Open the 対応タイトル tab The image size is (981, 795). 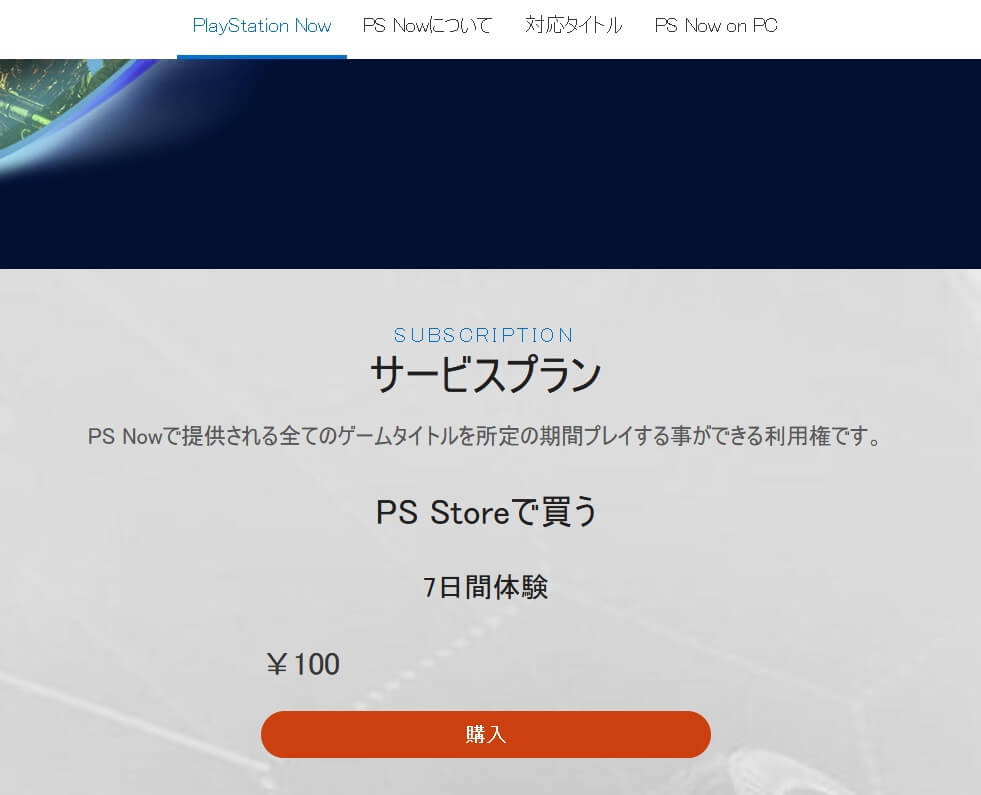573,26
